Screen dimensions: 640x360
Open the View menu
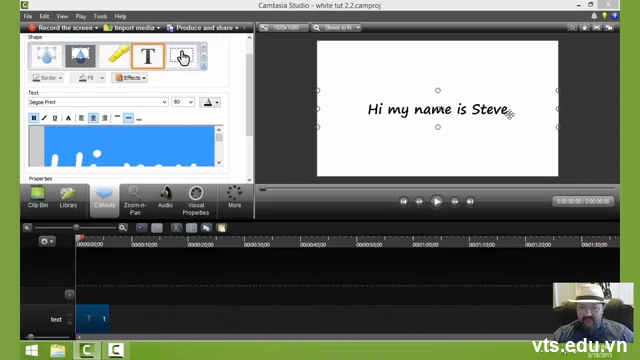click(62, 16)
